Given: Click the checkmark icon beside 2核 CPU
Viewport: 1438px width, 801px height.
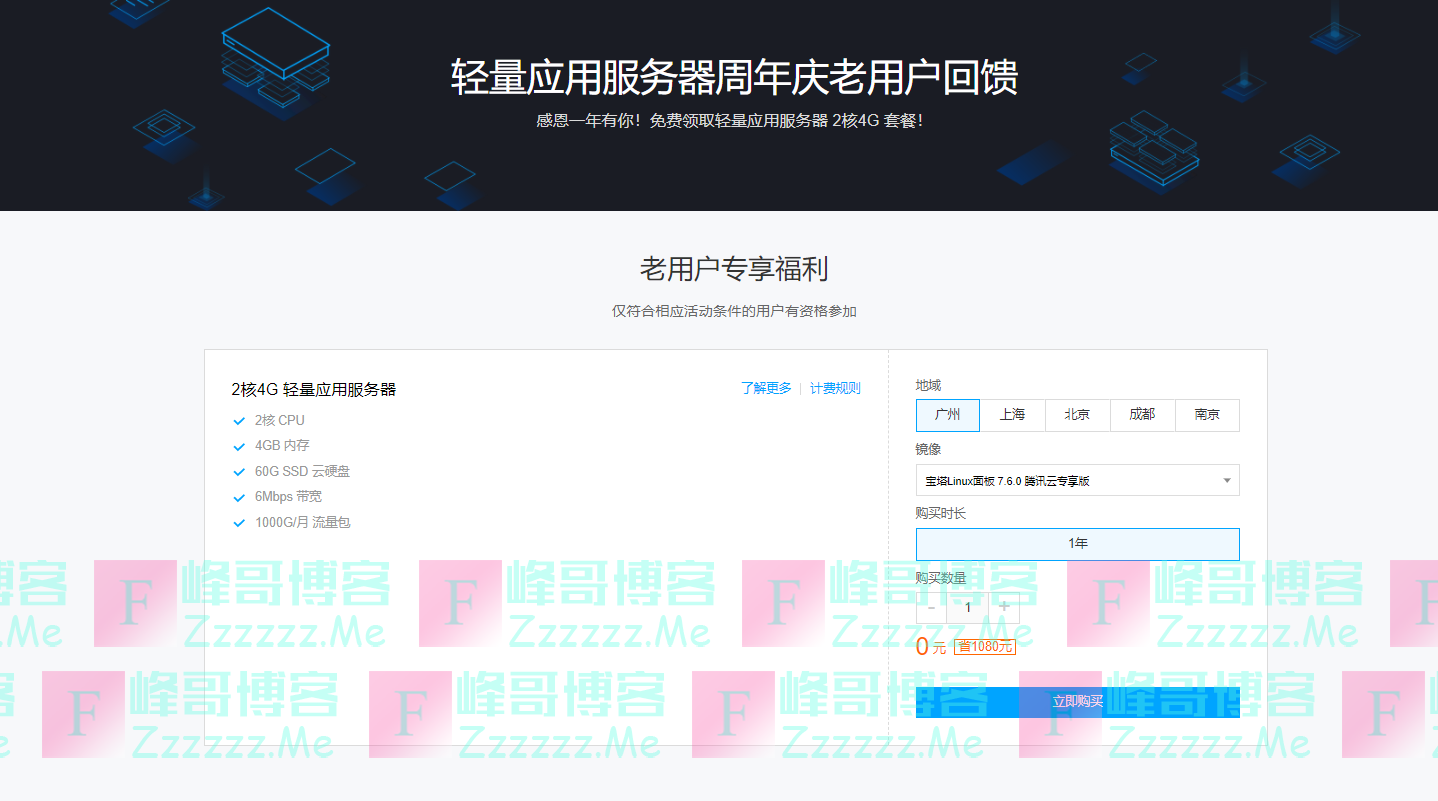Looking at the screenshot, I should pos(239,421).
